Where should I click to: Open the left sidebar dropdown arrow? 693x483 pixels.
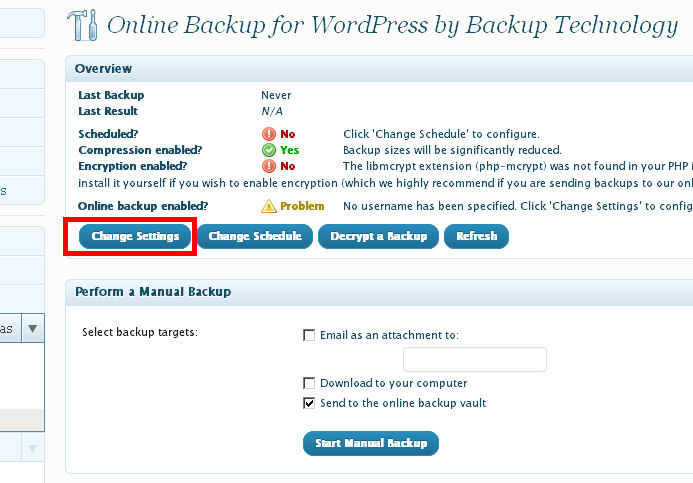pos(32,328)
